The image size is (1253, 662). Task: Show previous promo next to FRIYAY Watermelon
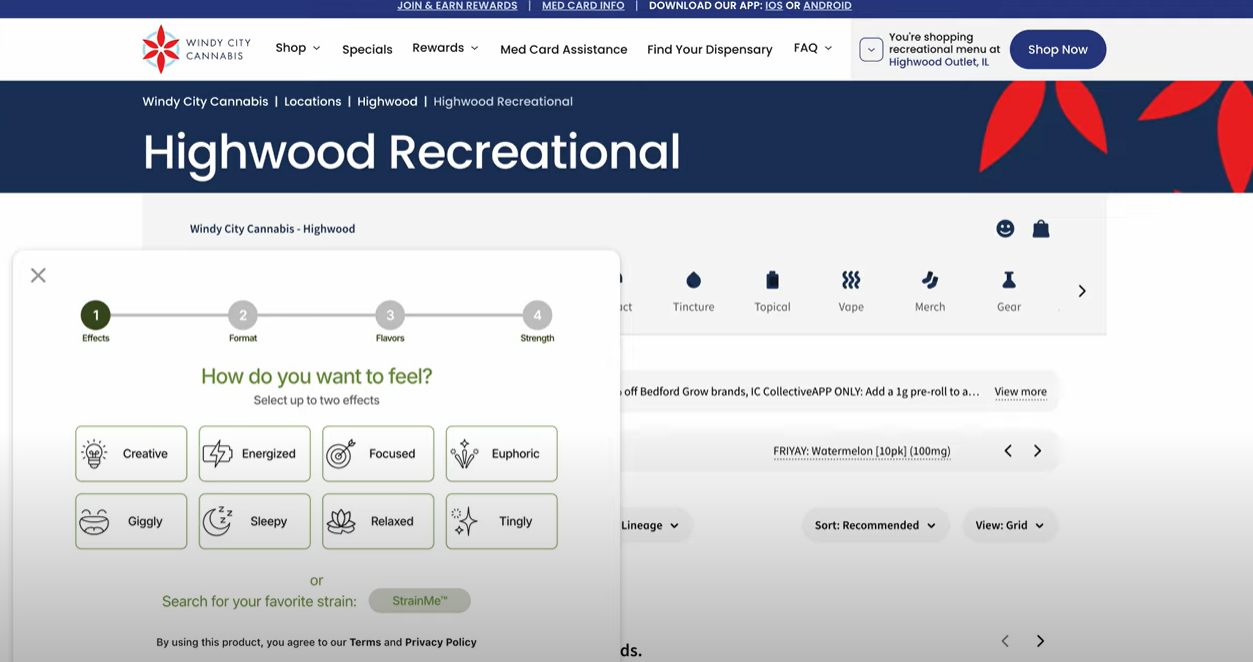1008,451
